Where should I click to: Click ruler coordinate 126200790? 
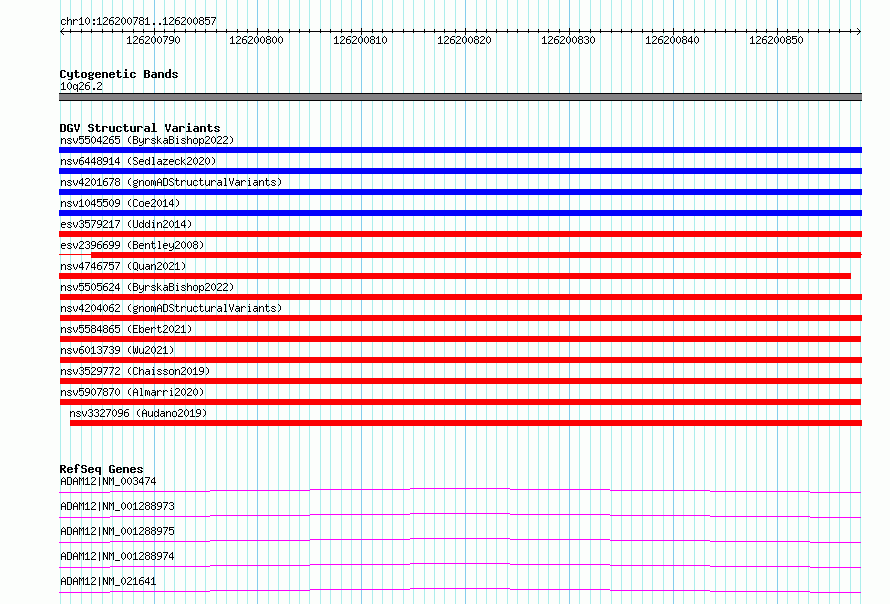[153, 40]
